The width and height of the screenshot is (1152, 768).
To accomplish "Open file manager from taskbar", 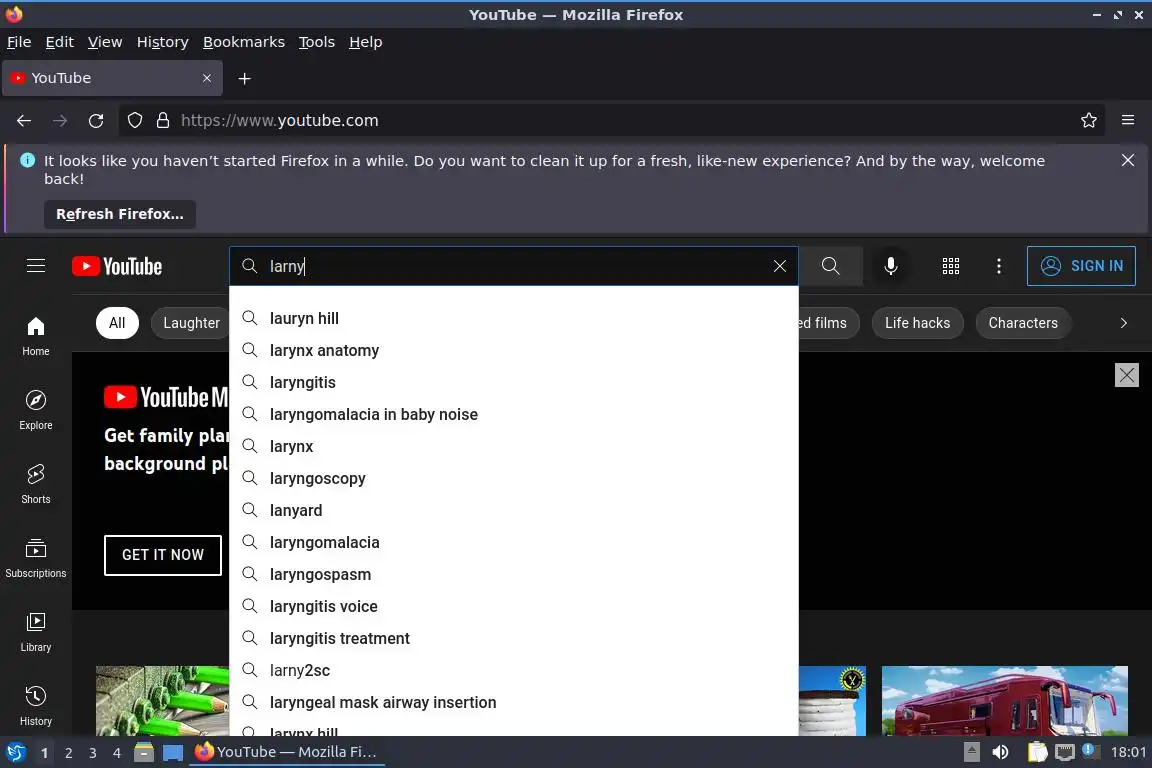I will pos(144,752).
